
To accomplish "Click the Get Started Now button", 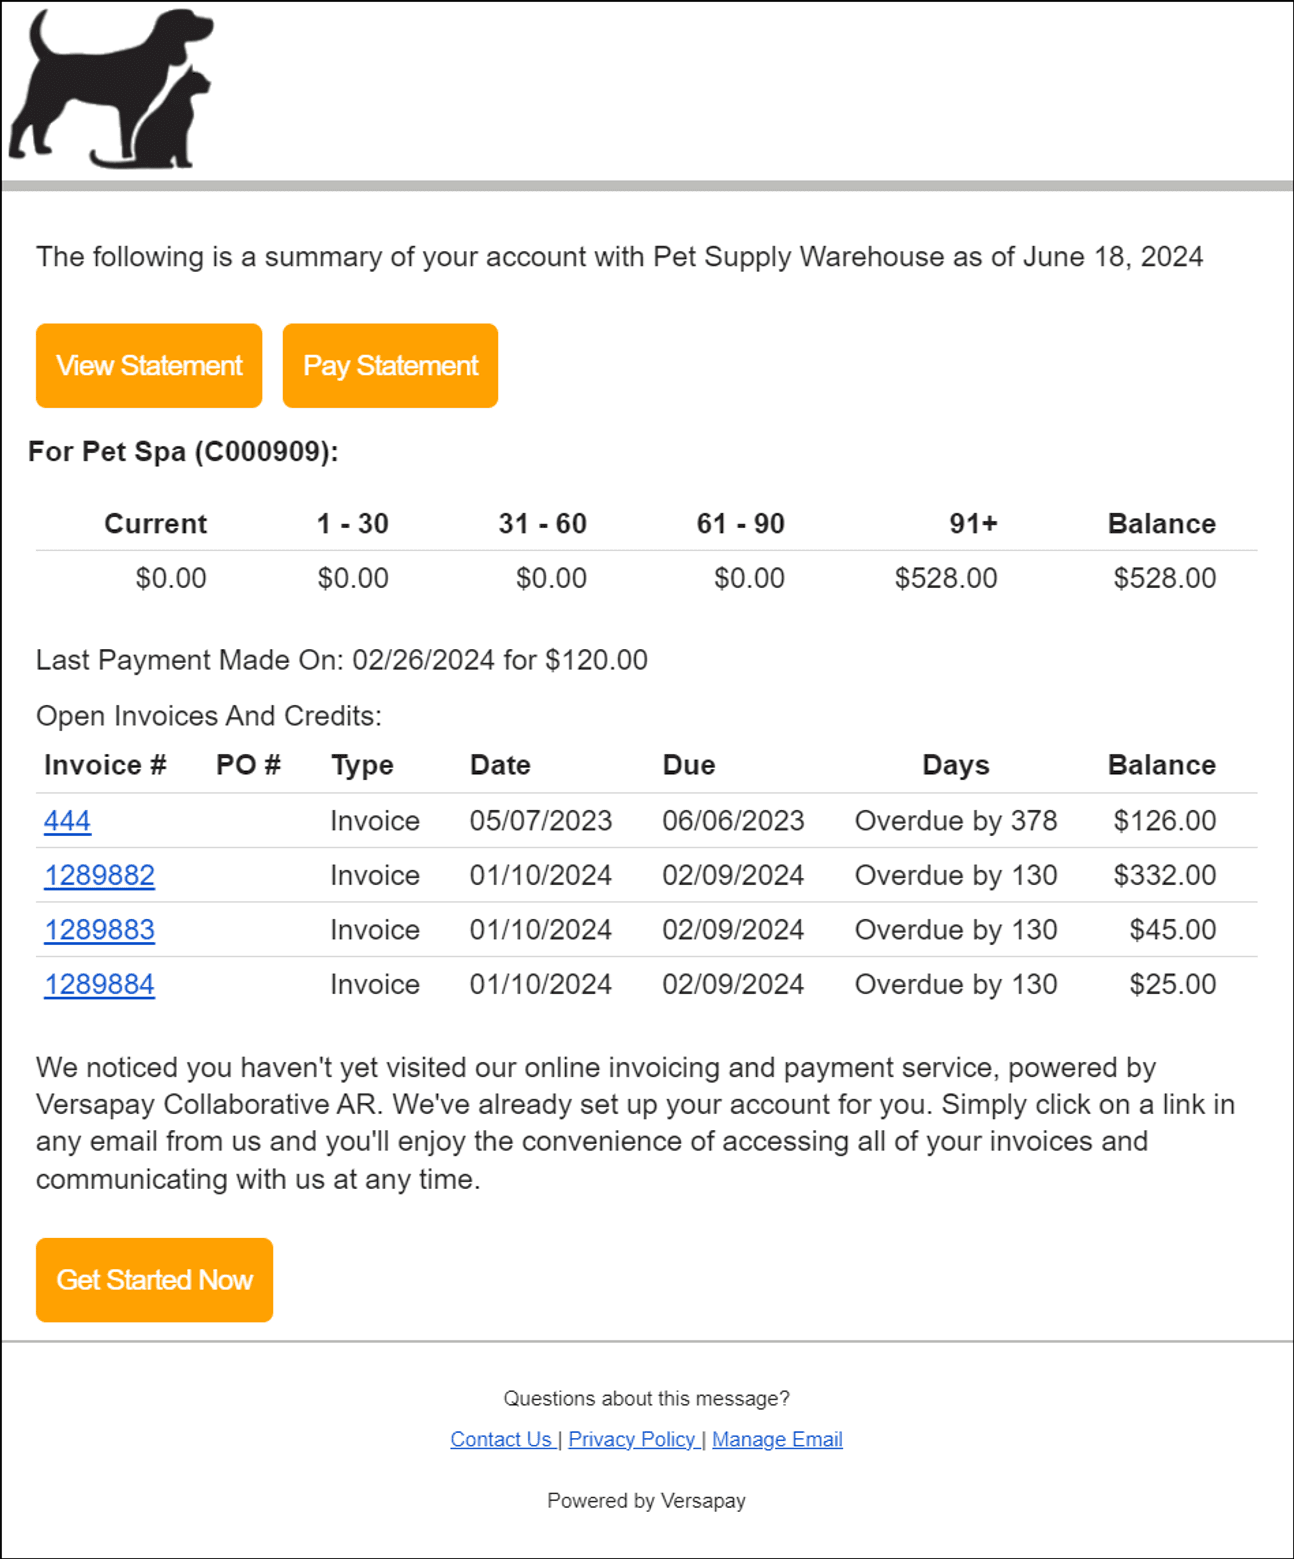I will (154, 1280).
